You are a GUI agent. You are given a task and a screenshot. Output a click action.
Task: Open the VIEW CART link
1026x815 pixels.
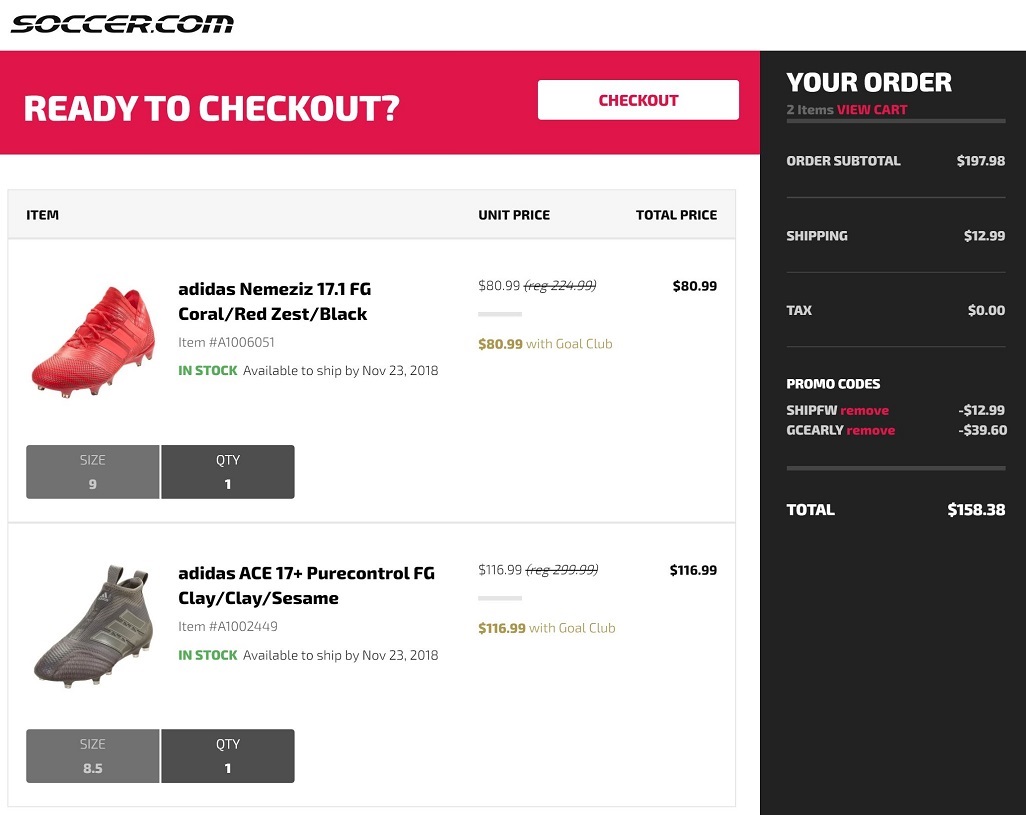872,110
